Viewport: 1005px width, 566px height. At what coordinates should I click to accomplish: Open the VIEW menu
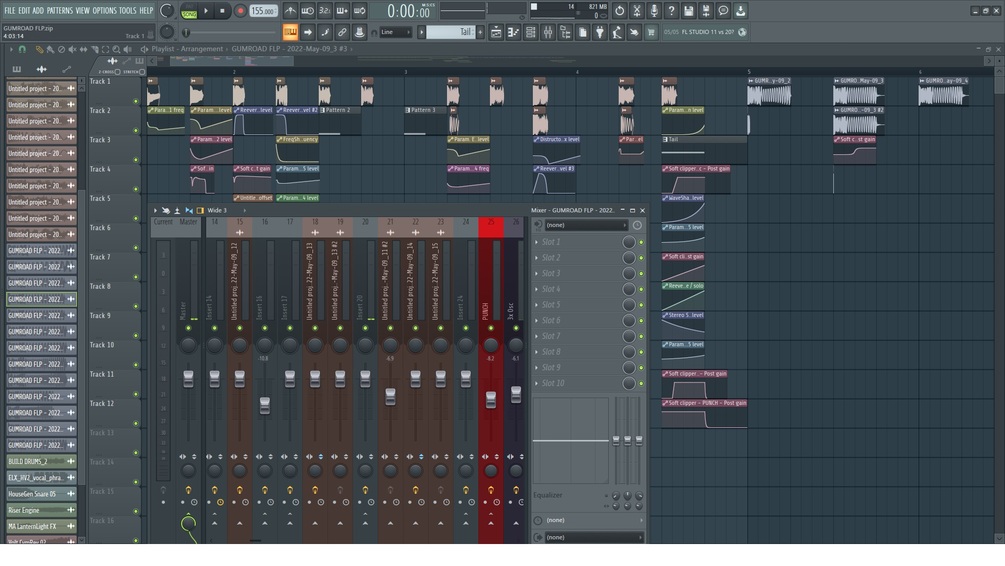(x=83, y=10)
